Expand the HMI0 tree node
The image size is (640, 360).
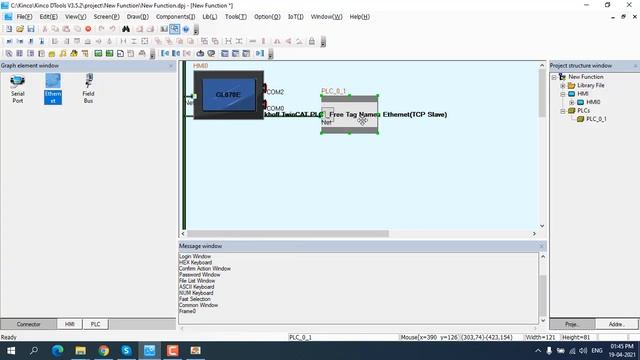571,102
